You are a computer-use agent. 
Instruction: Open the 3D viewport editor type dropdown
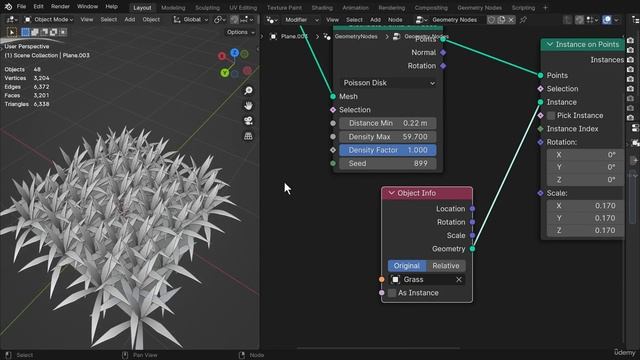[11, 19]
